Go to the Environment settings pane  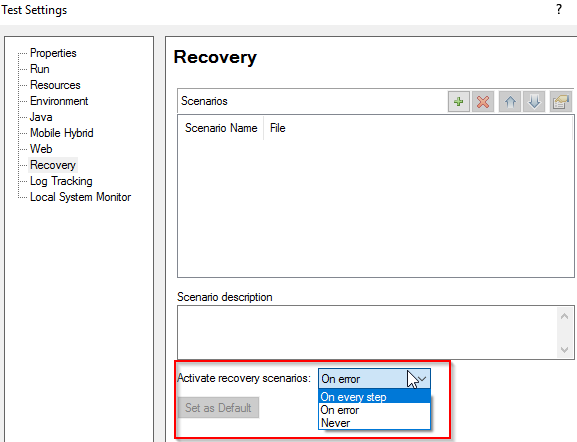[x=59, y=101]
